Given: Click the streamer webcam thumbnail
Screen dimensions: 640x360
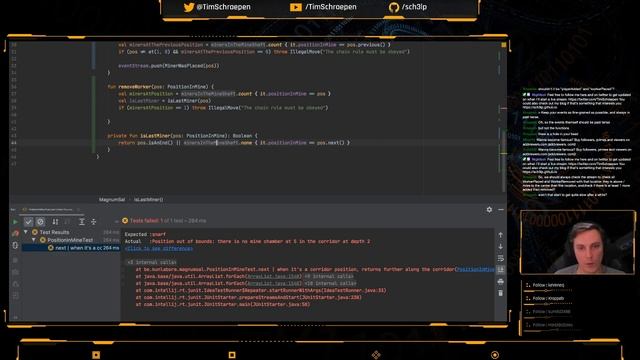Looking at the screenshot, I should [578, 242].
